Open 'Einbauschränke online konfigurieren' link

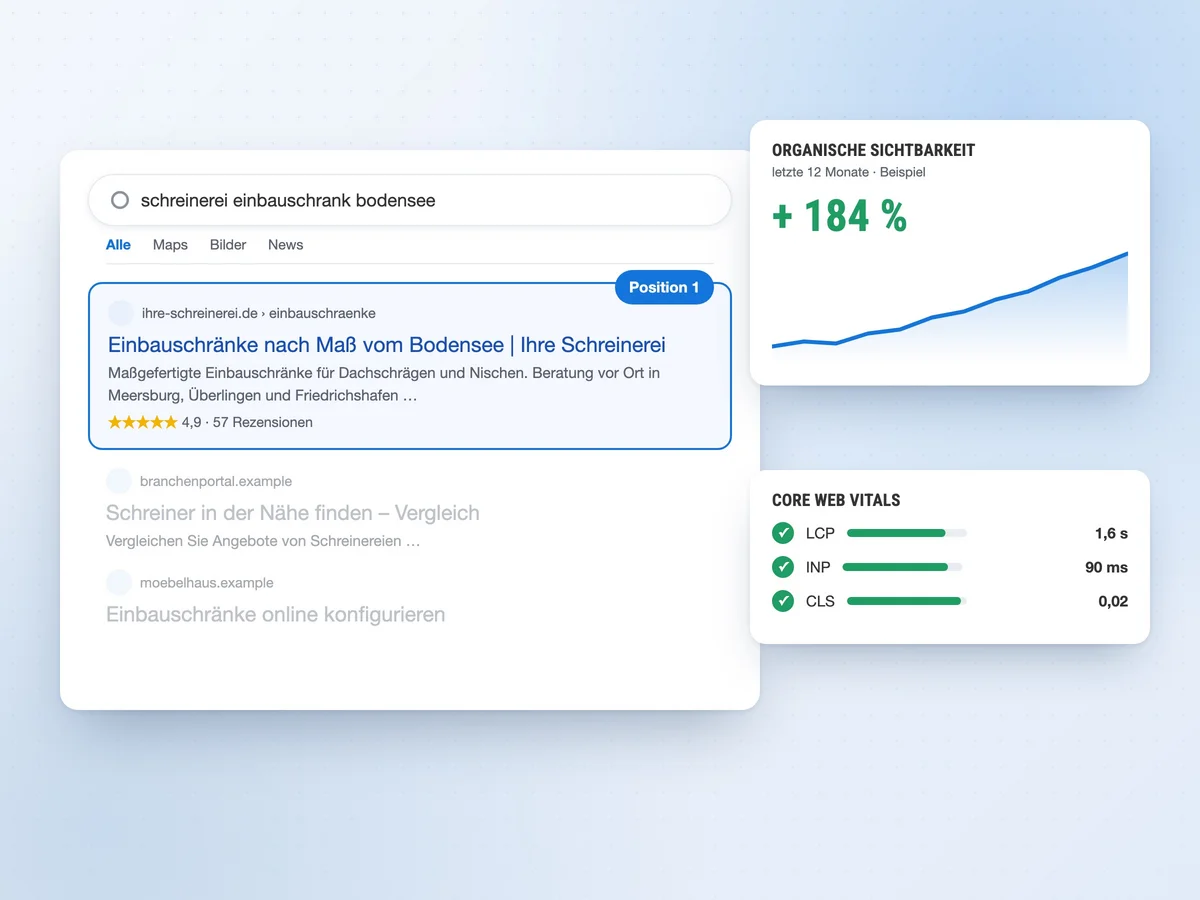click(x=276, y=614)
